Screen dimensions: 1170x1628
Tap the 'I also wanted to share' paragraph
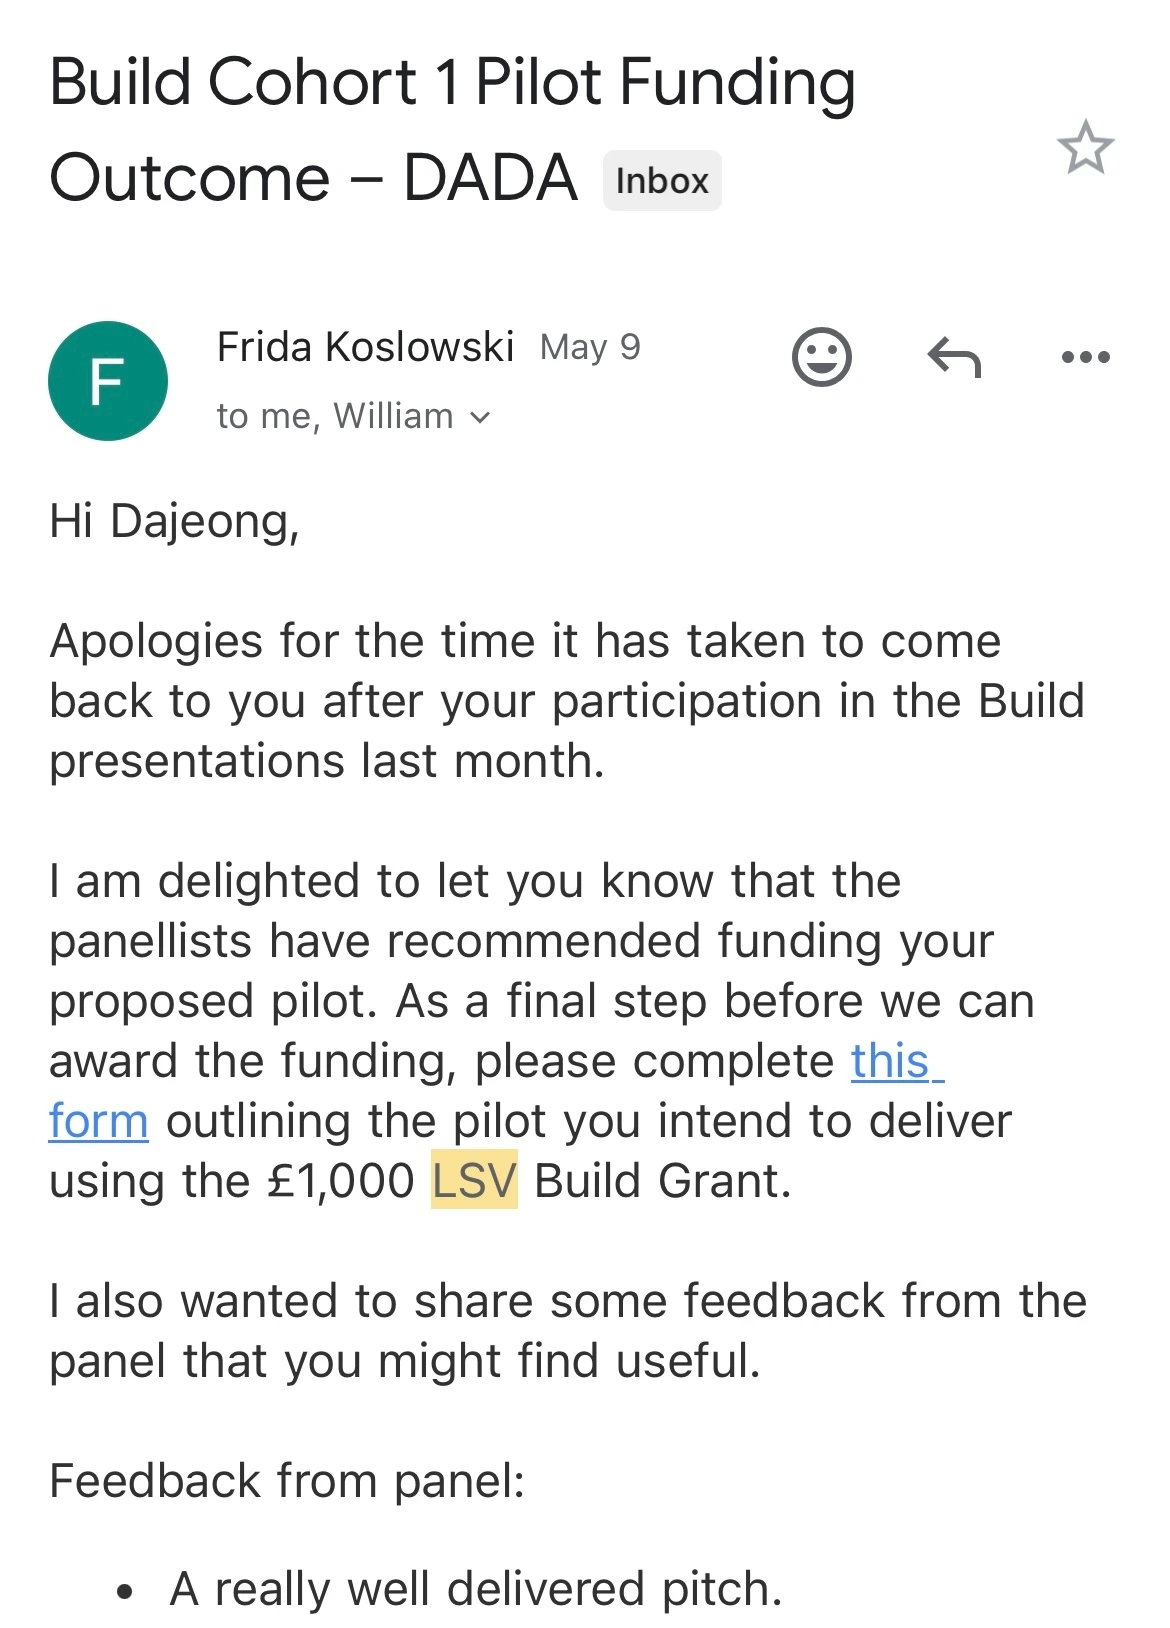[x=565, y=1331]
